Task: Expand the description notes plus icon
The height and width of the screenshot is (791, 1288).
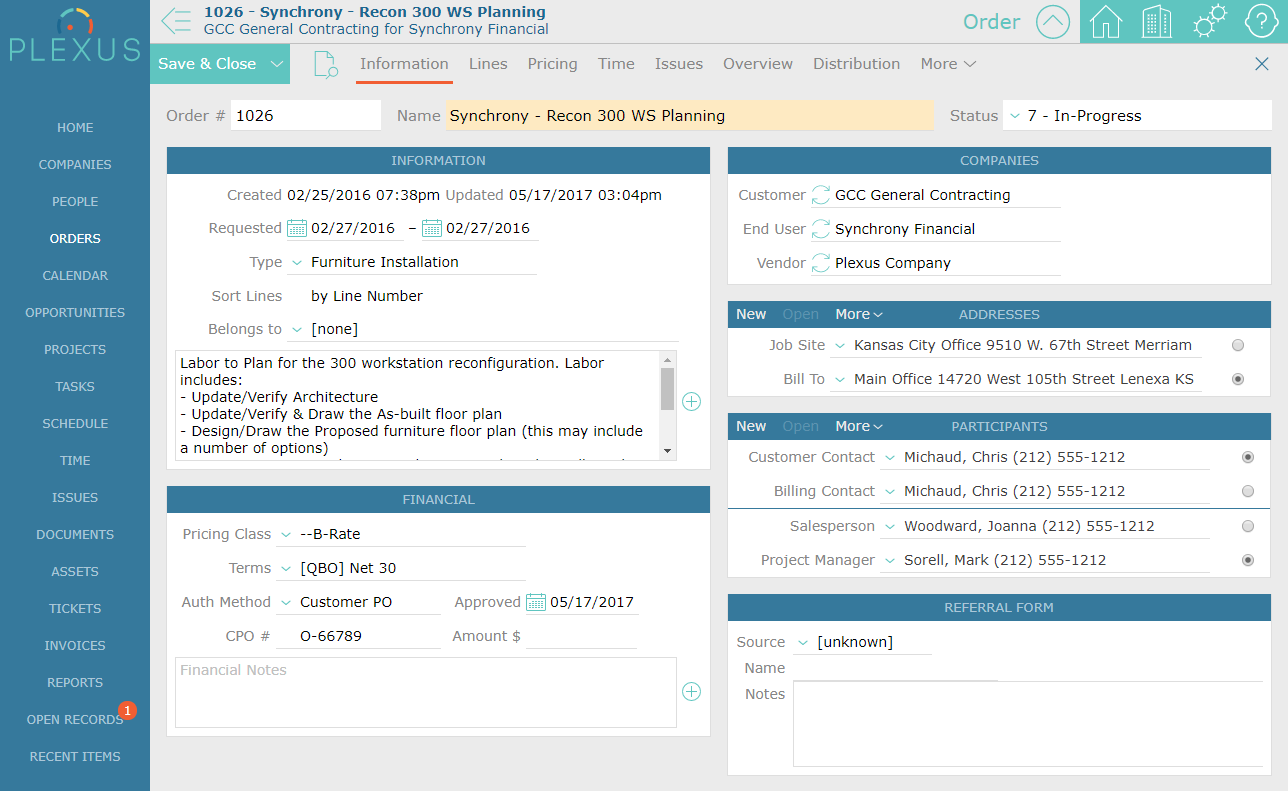Action: pyautogui.click(x=691, y=401)
